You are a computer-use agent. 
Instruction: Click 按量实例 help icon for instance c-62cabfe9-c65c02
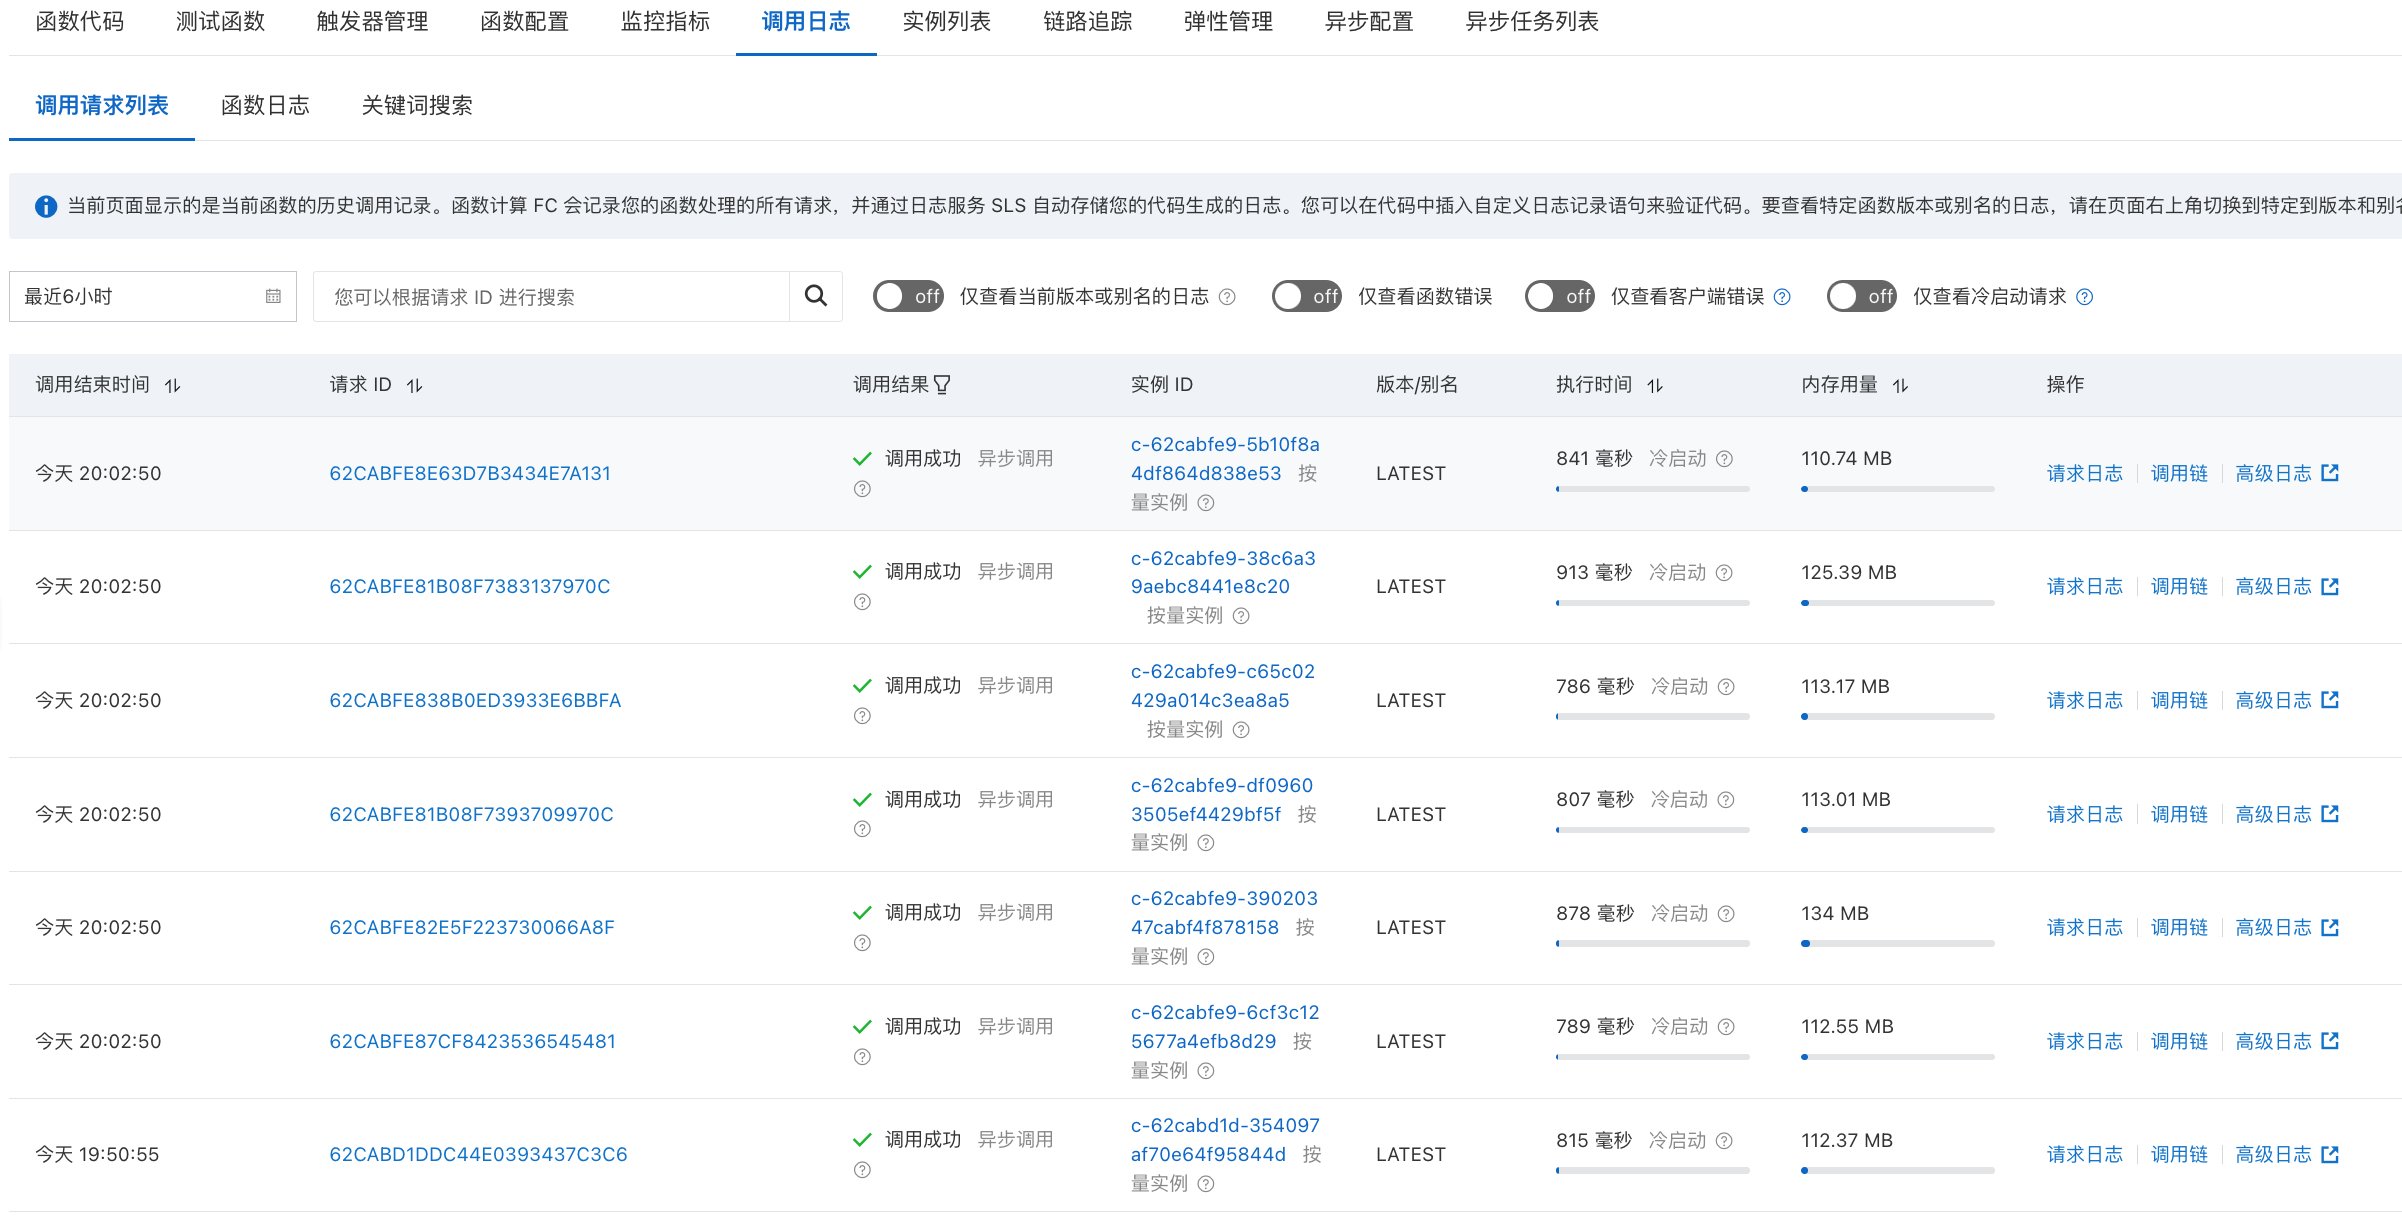click(1241, 730)
